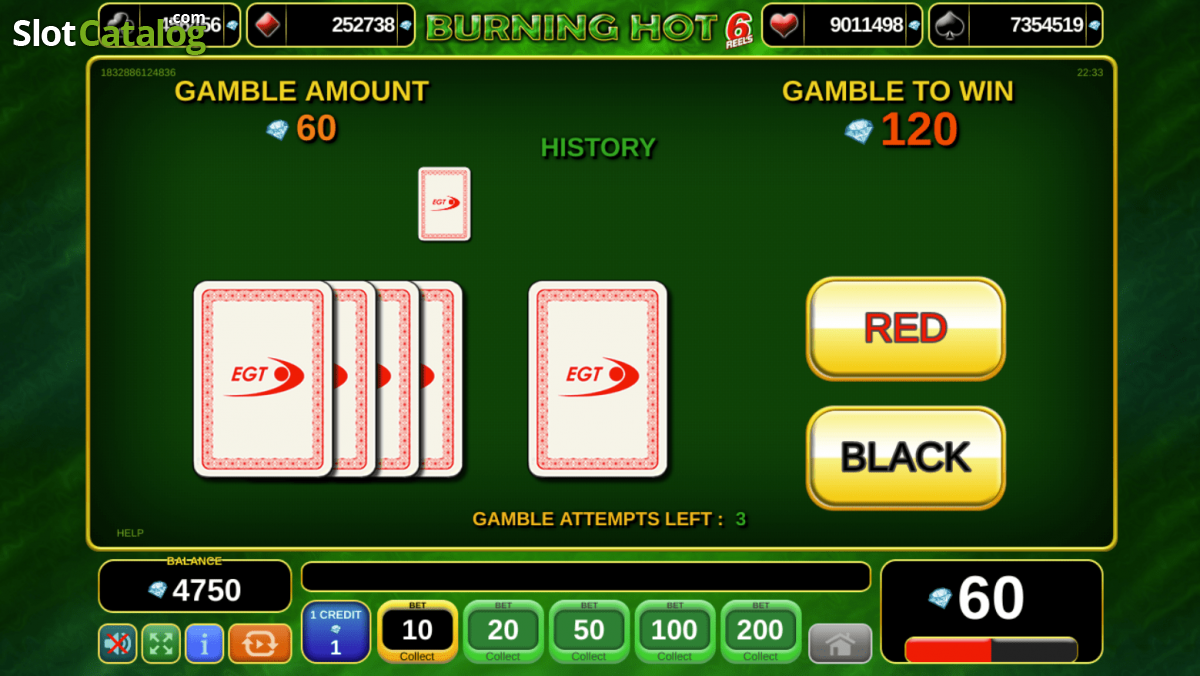Viewport: 1200px width, 676px height.
Task: Click the hearts jackpot counter 9011498
Action: click(844, 25)
